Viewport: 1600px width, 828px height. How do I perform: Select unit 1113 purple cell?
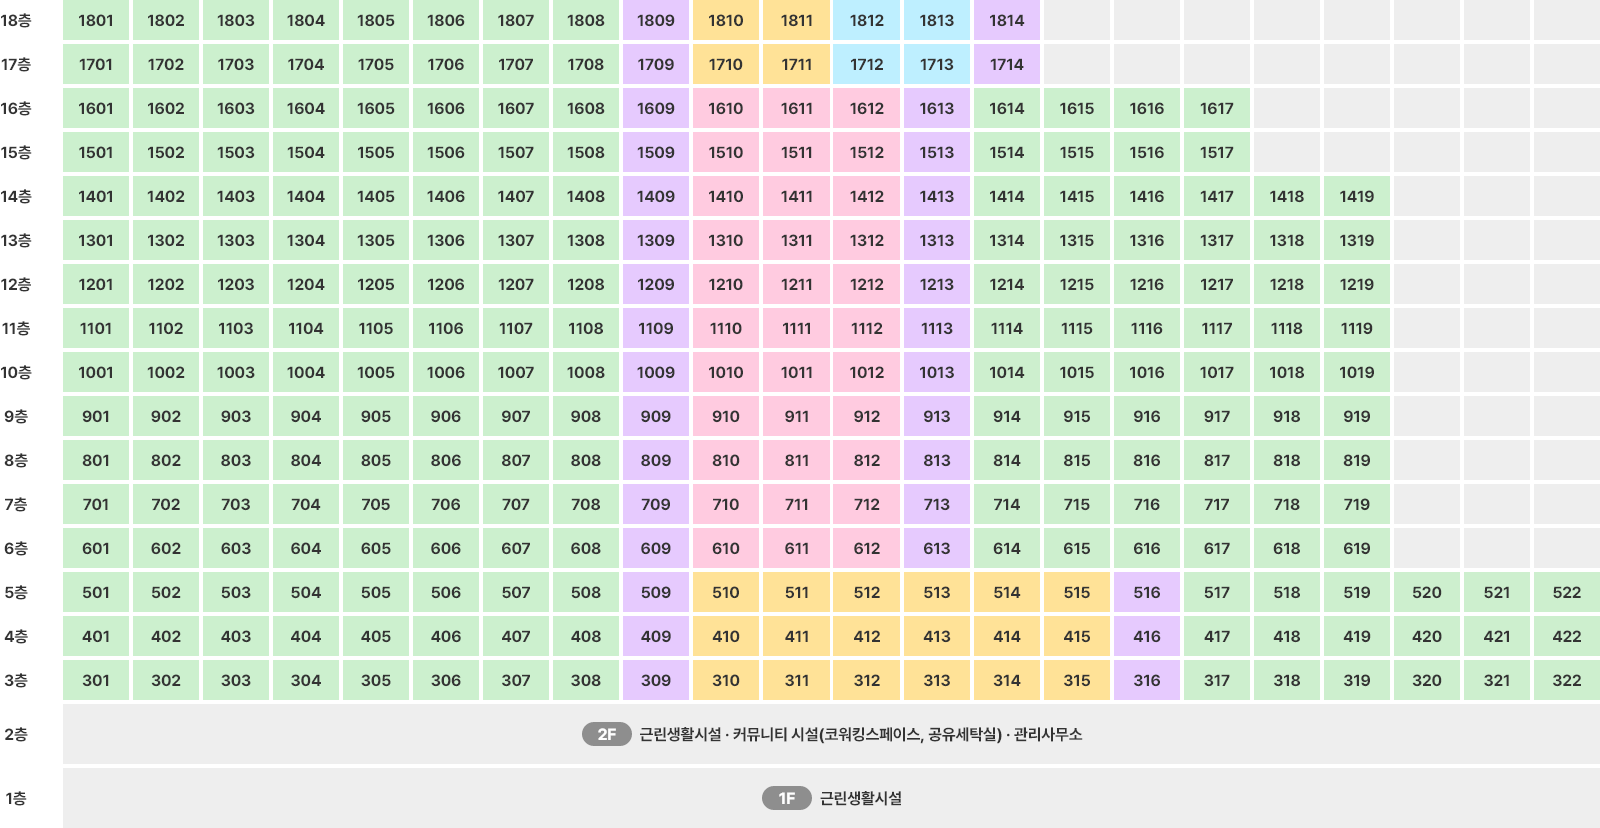[936, 328]
